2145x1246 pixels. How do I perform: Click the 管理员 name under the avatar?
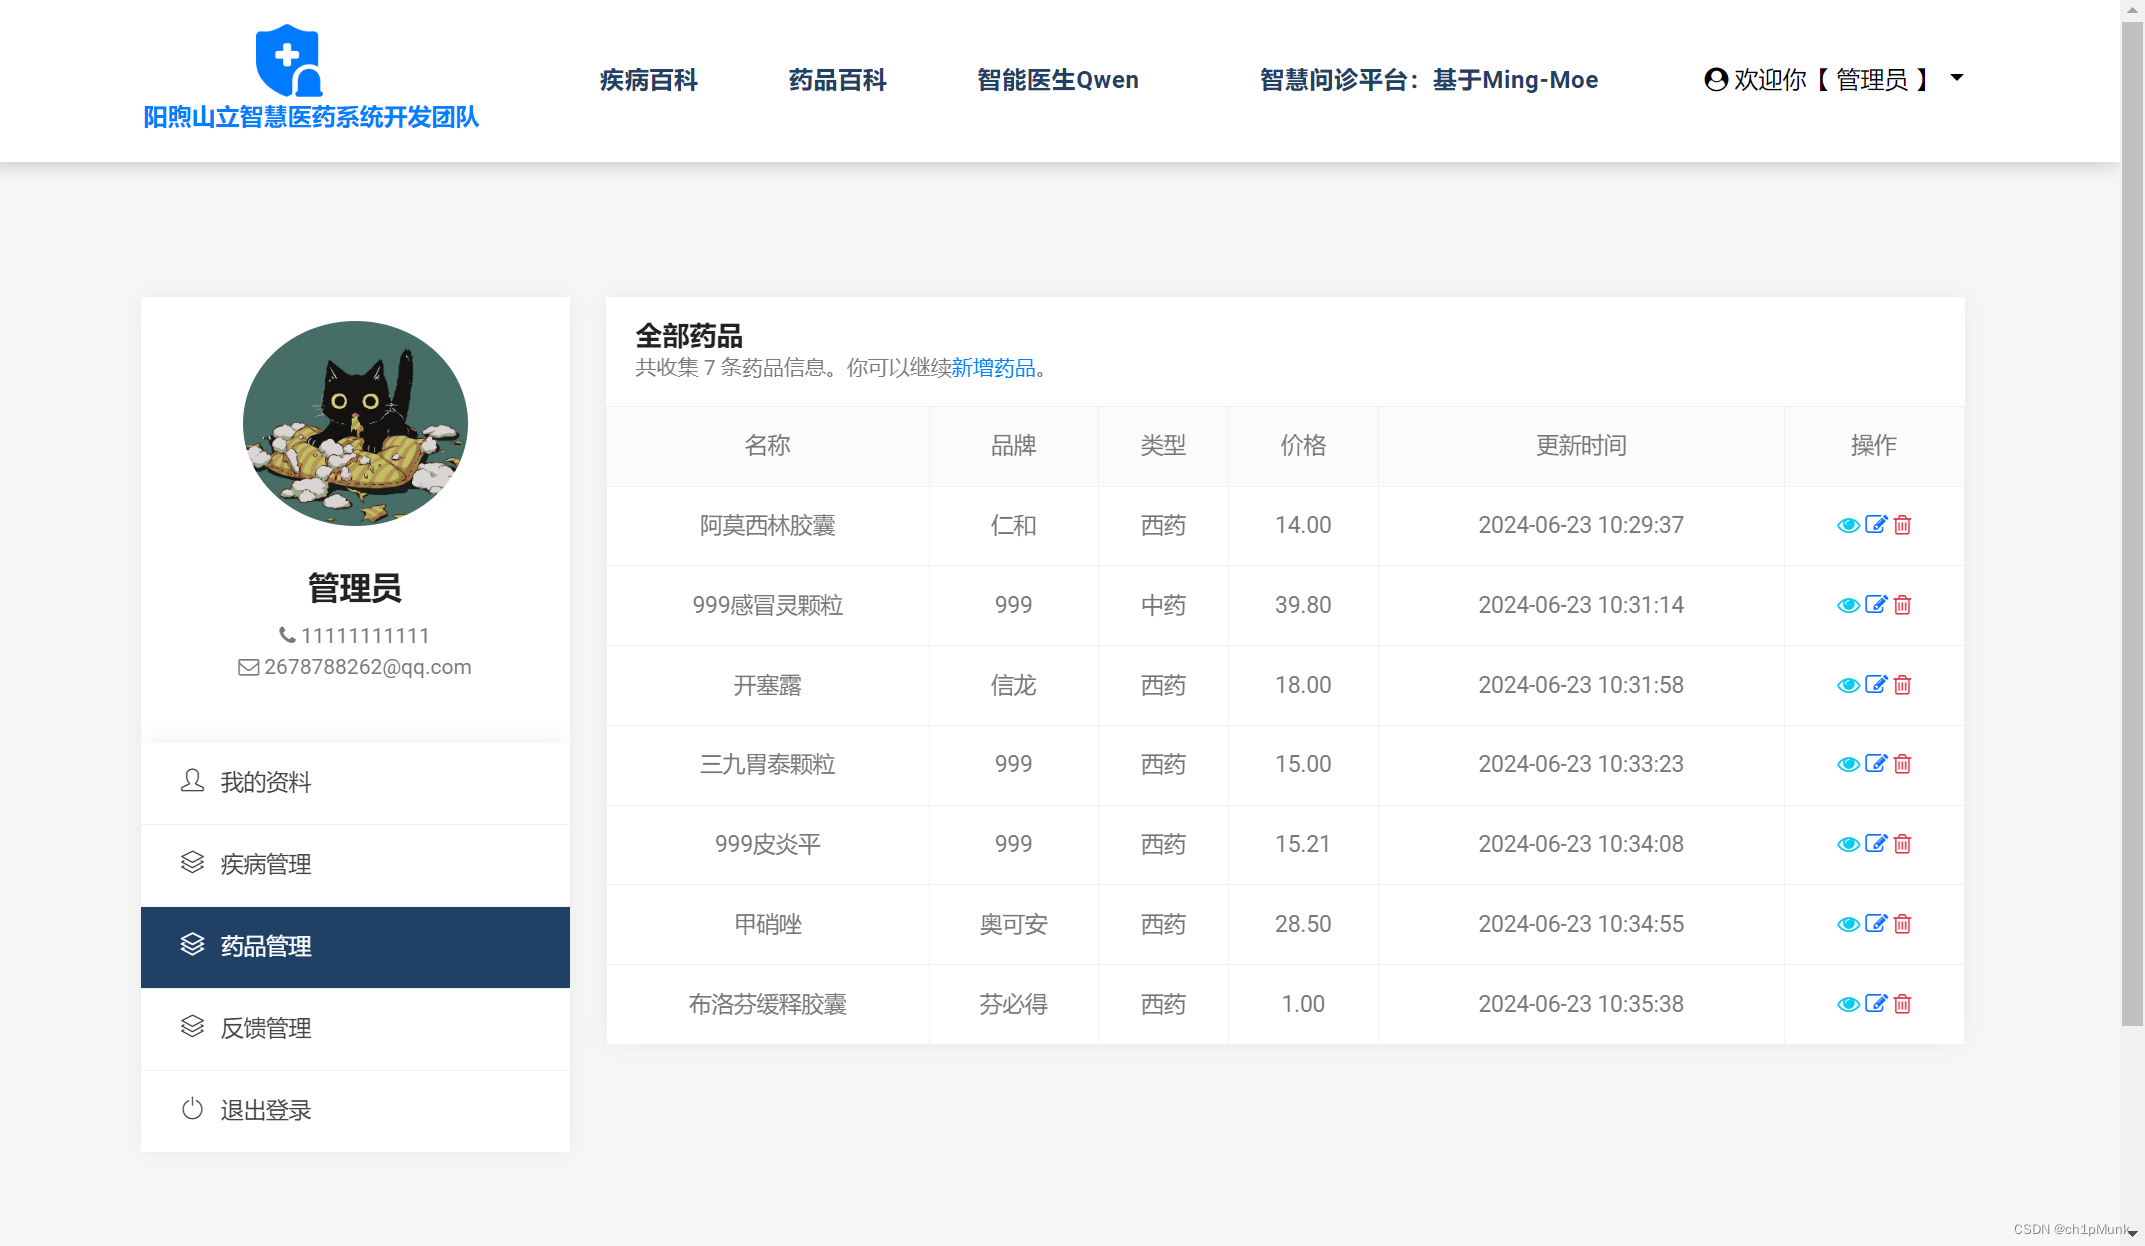point(355,588)
